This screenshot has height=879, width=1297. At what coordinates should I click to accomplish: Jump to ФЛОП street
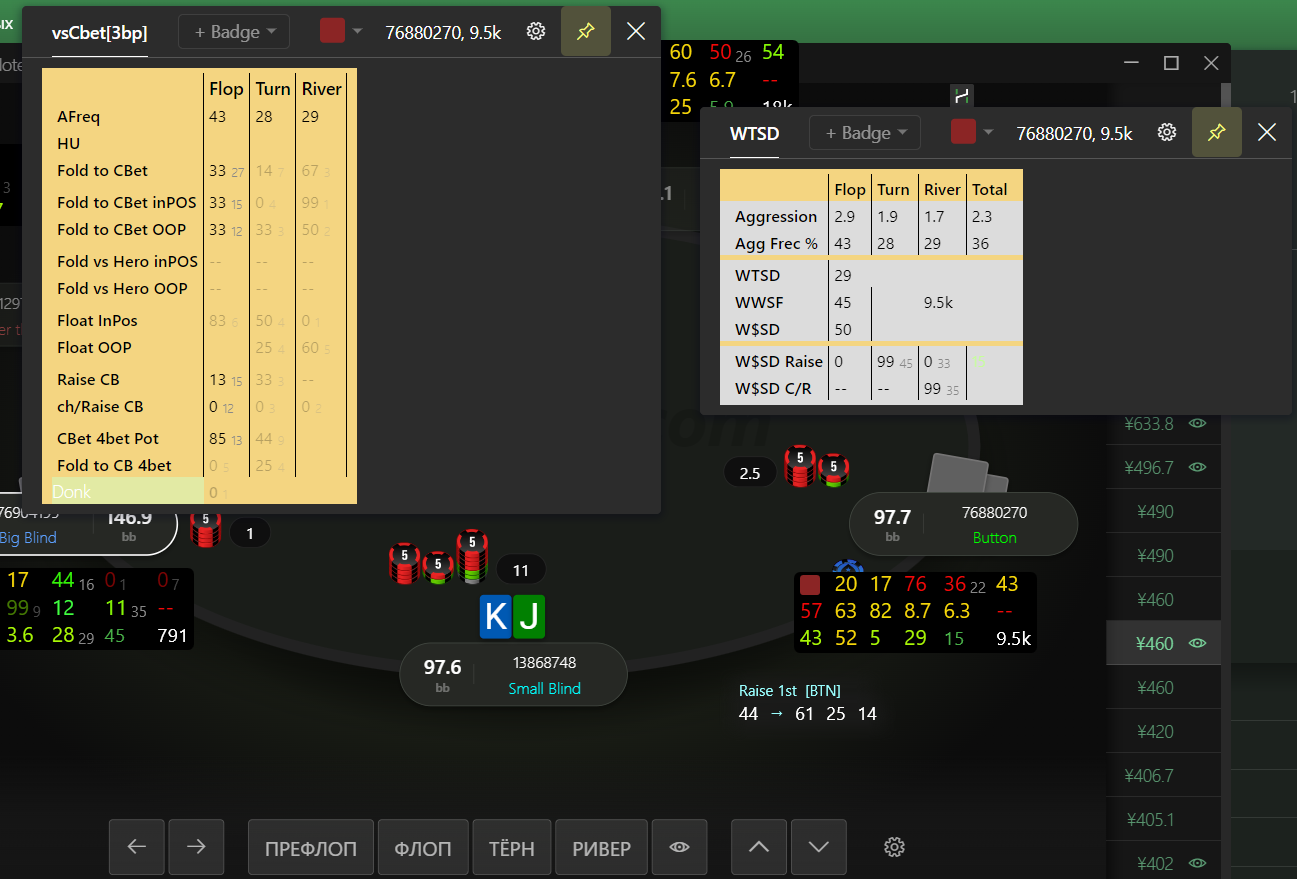[x=423, y=848]
